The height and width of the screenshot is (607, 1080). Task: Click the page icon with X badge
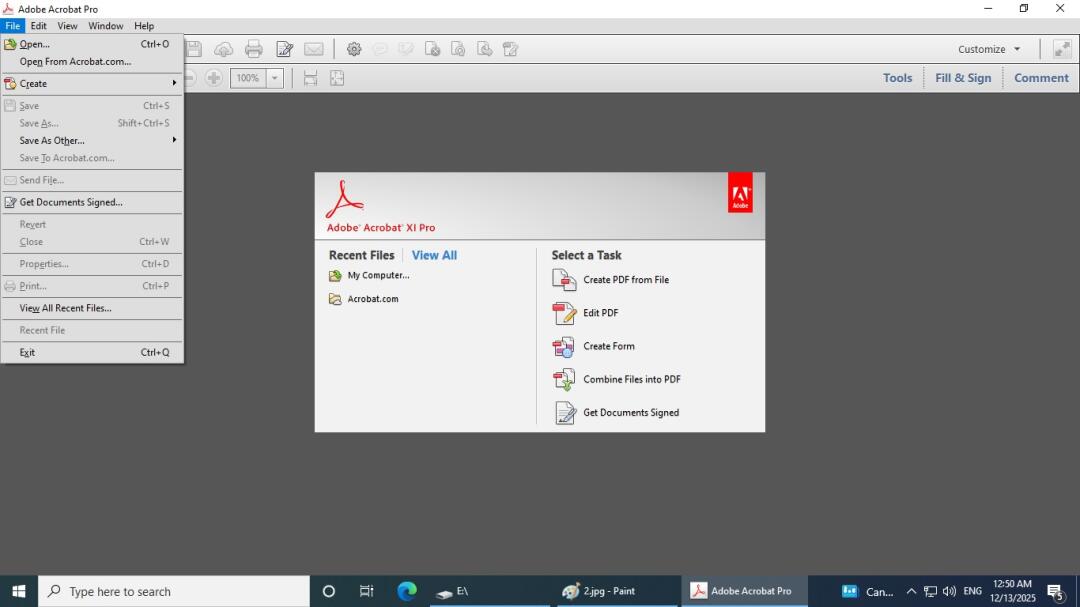point(432,49)
